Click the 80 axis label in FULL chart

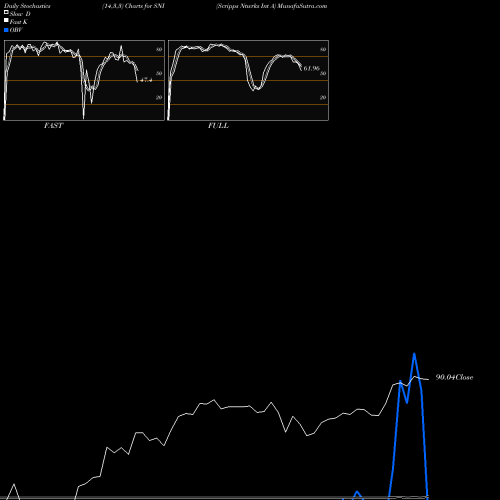(323, 49)
